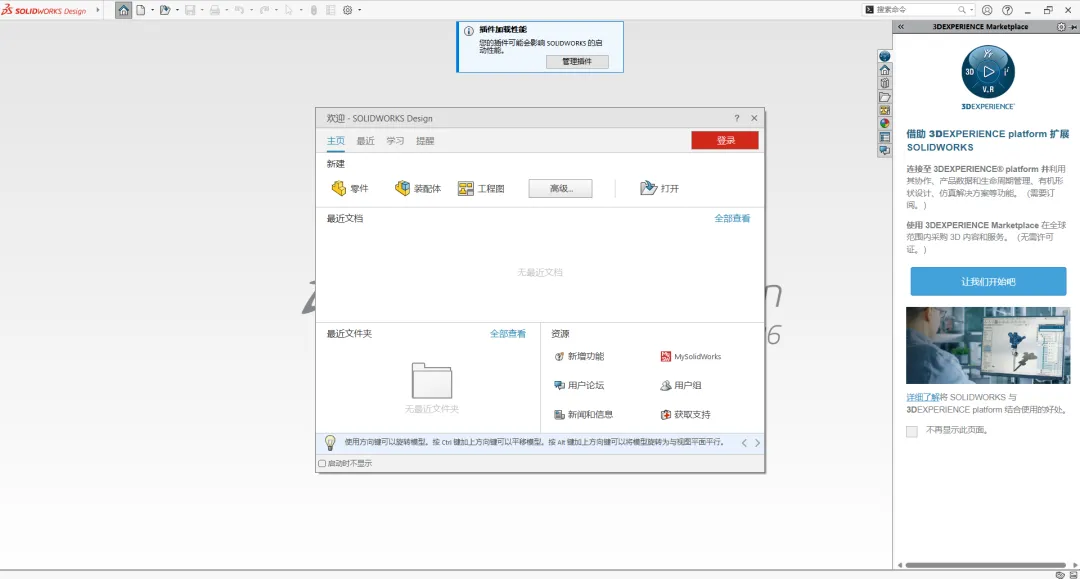Open 新闻和信息 resource link

(583, 414)
